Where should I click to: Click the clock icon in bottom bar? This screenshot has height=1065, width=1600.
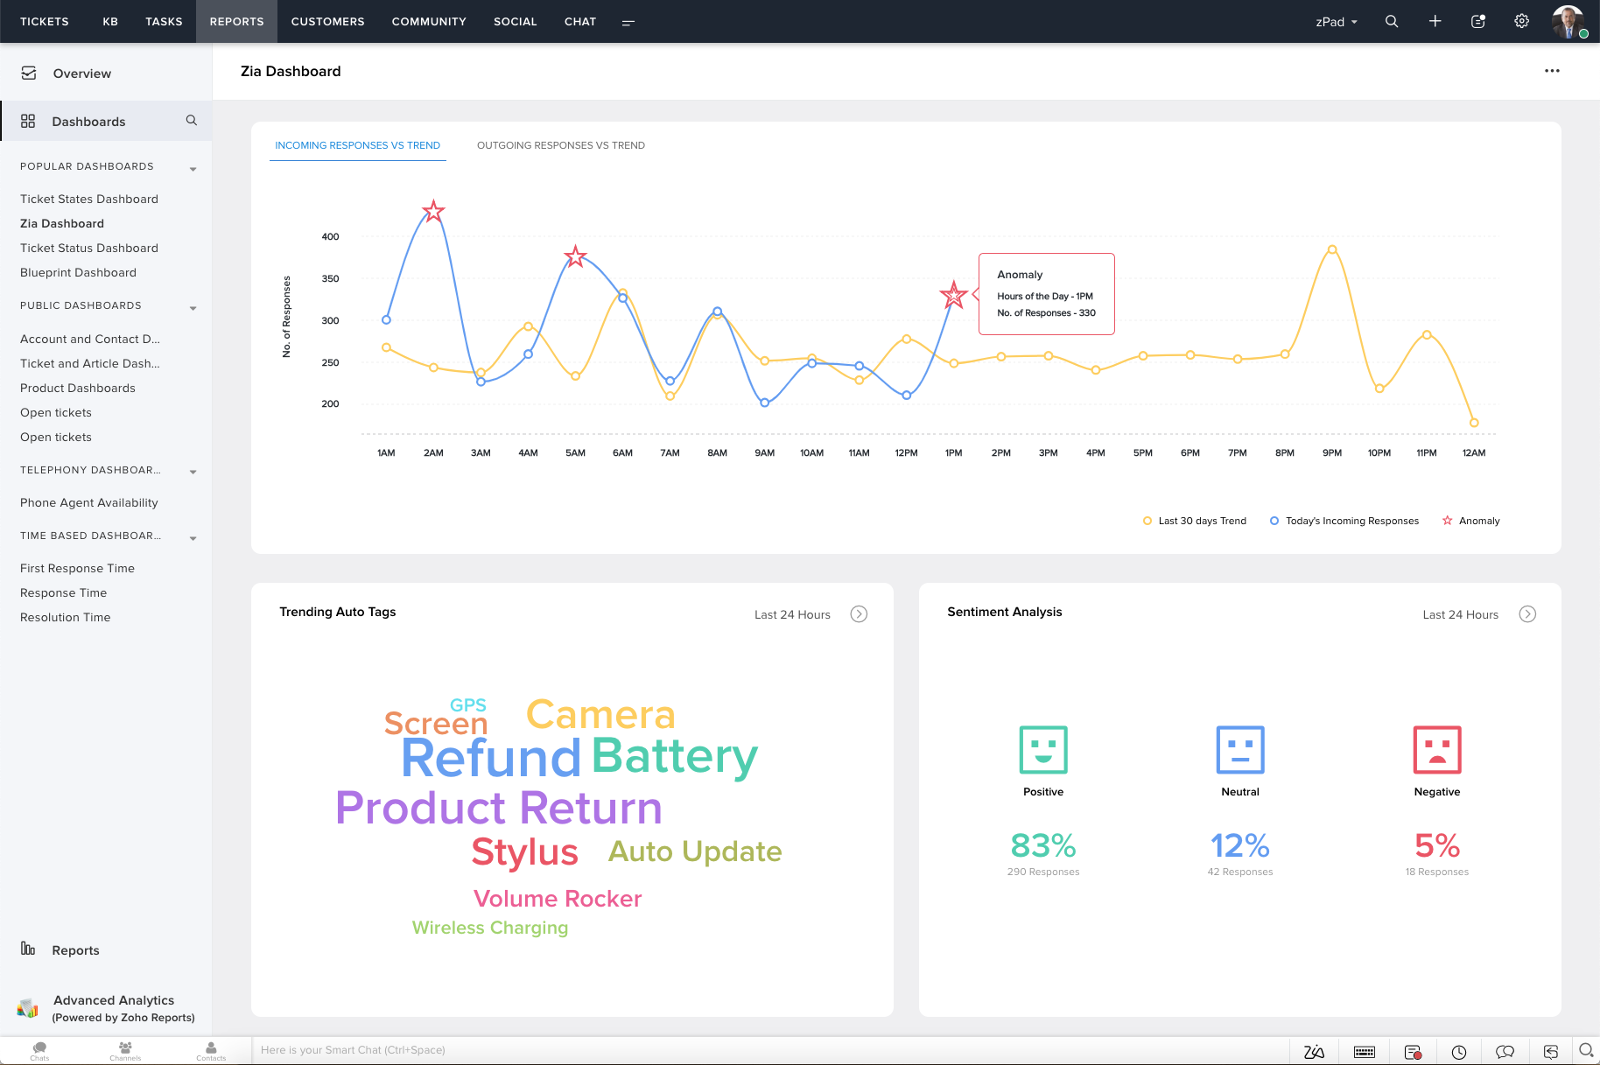(1459, 1052)
